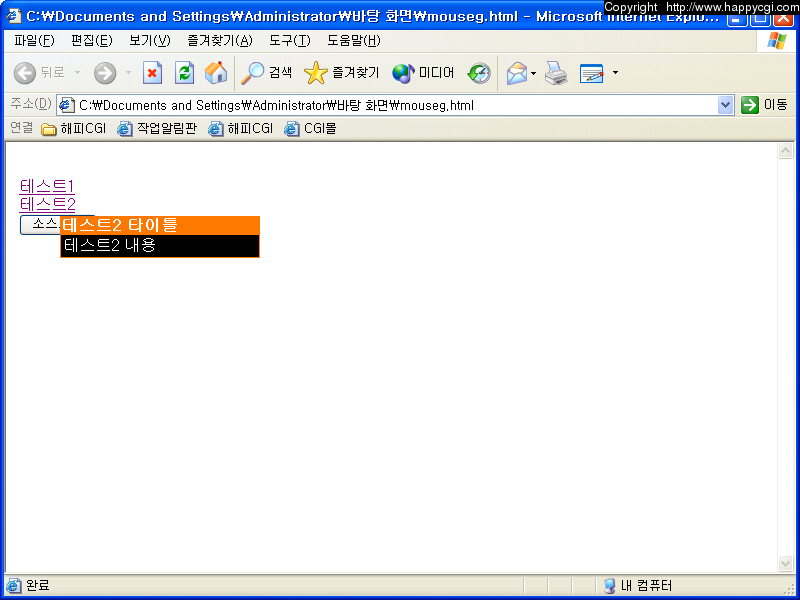Open the History clock icon
800x600 pixels.
[x=479, y=73]
